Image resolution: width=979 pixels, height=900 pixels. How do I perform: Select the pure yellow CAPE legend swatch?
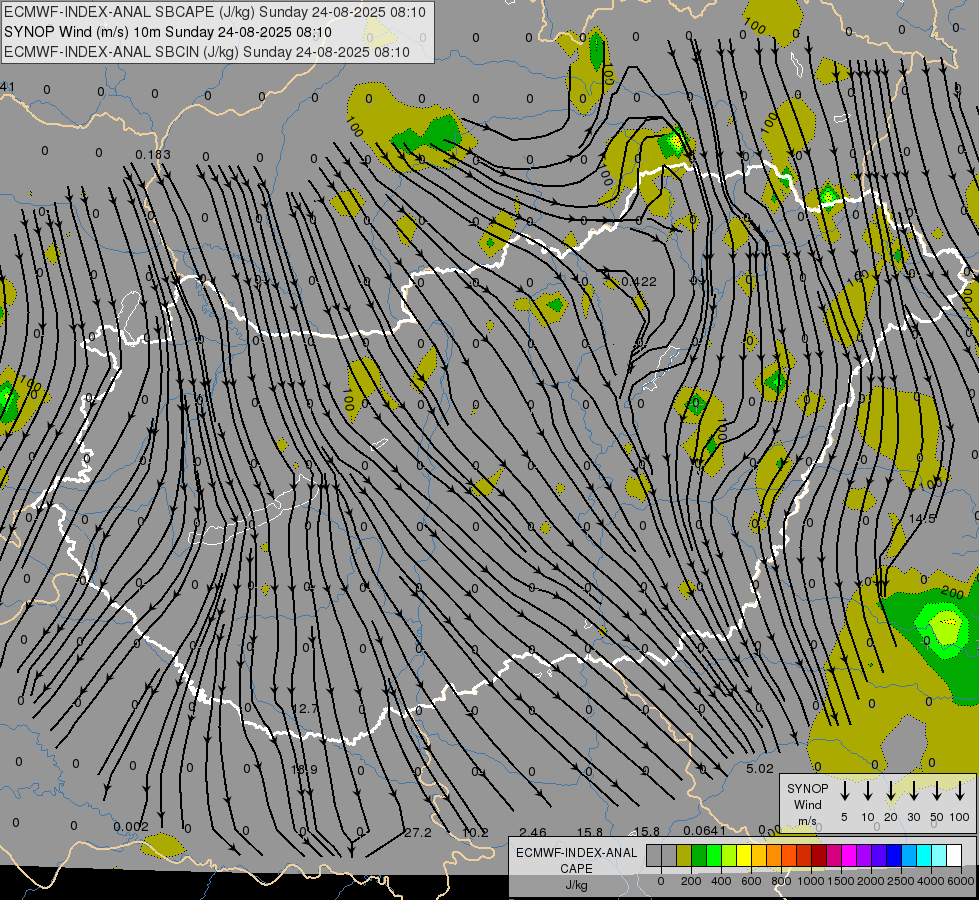(744, 855)
